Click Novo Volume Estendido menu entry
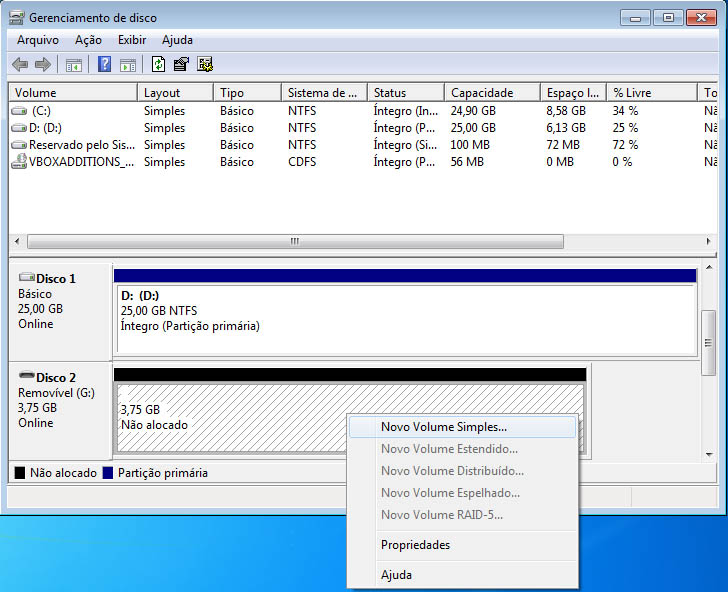This screenshot has height=592, width=728. [x=462, y=449]
